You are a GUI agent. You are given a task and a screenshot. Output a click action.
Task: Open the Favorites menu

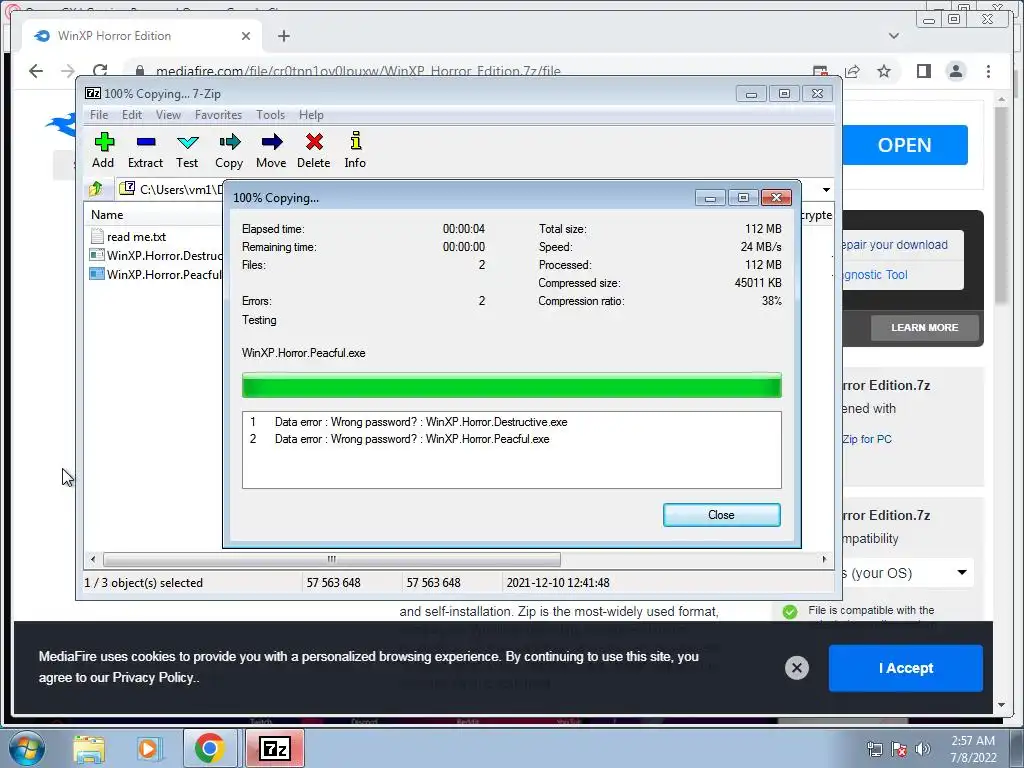coord(218,115)
